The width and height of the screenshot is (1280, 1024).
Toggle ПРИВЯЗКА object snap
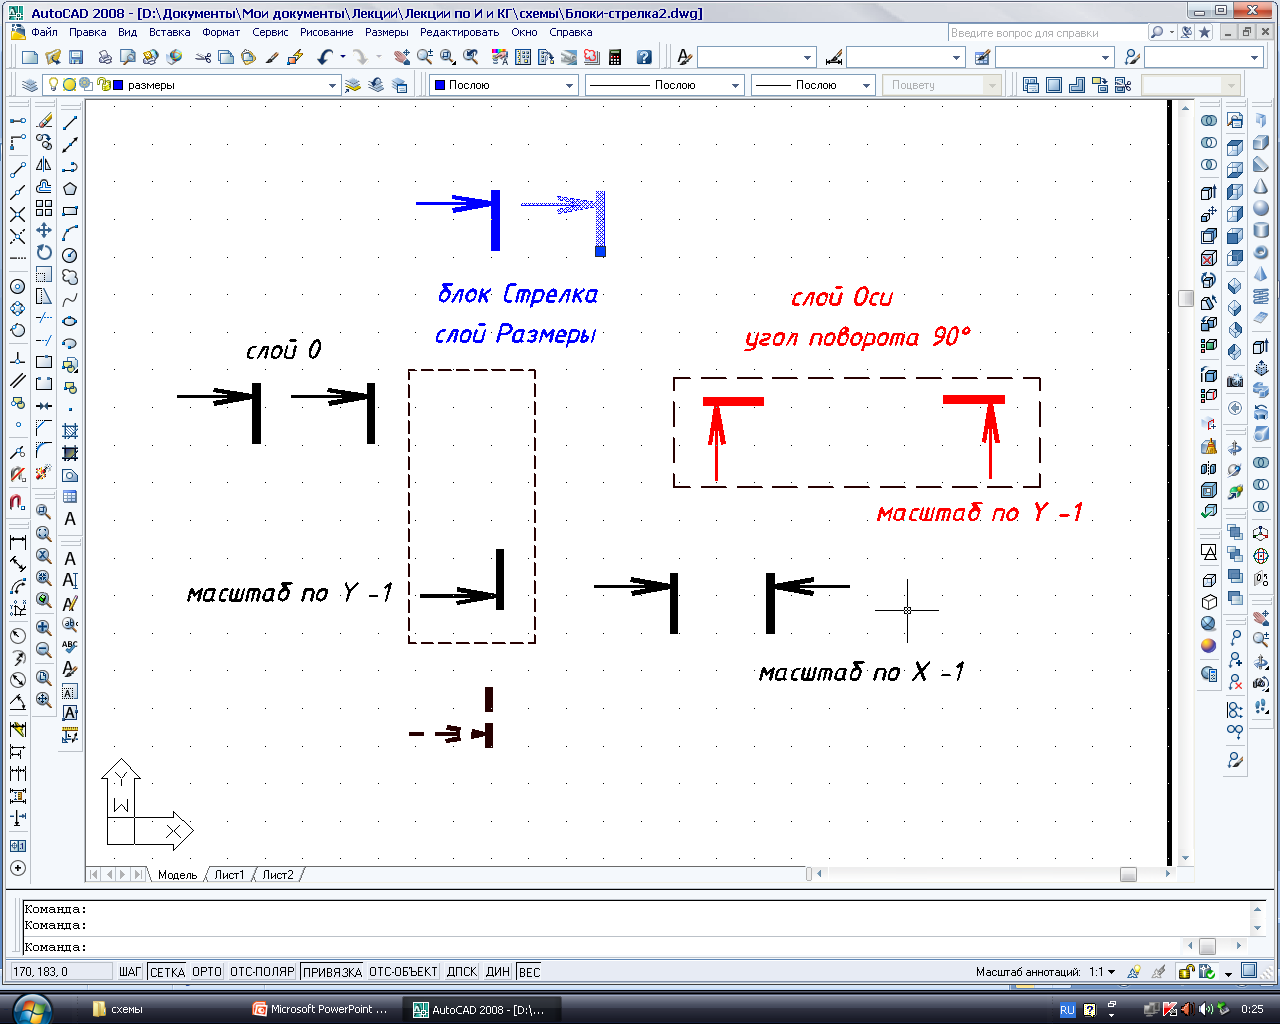click(332, 972)
